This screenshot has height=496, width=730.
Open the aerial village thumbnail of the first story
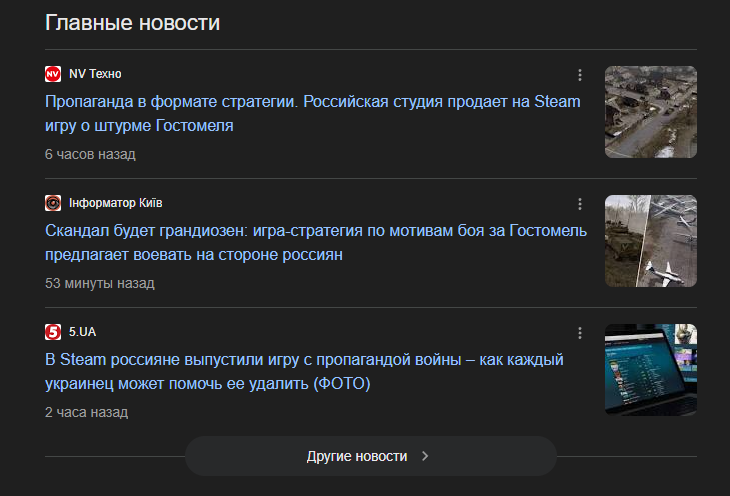(x=650, y=112)
